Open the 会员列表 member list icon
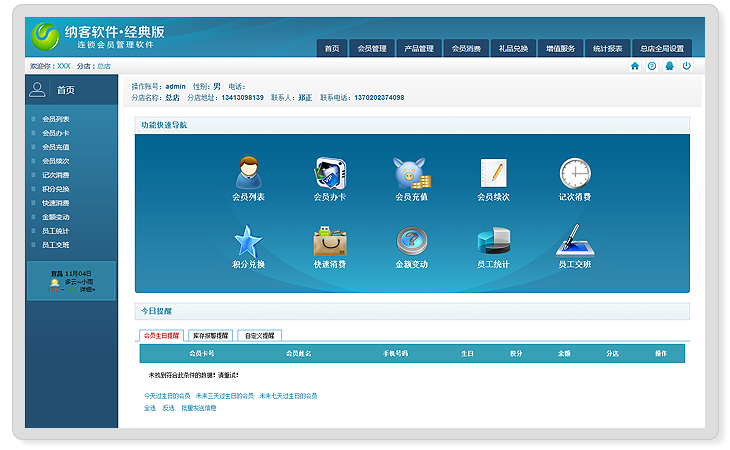The image size is (730, 450). pyautogui.click(x=248, y=174)
